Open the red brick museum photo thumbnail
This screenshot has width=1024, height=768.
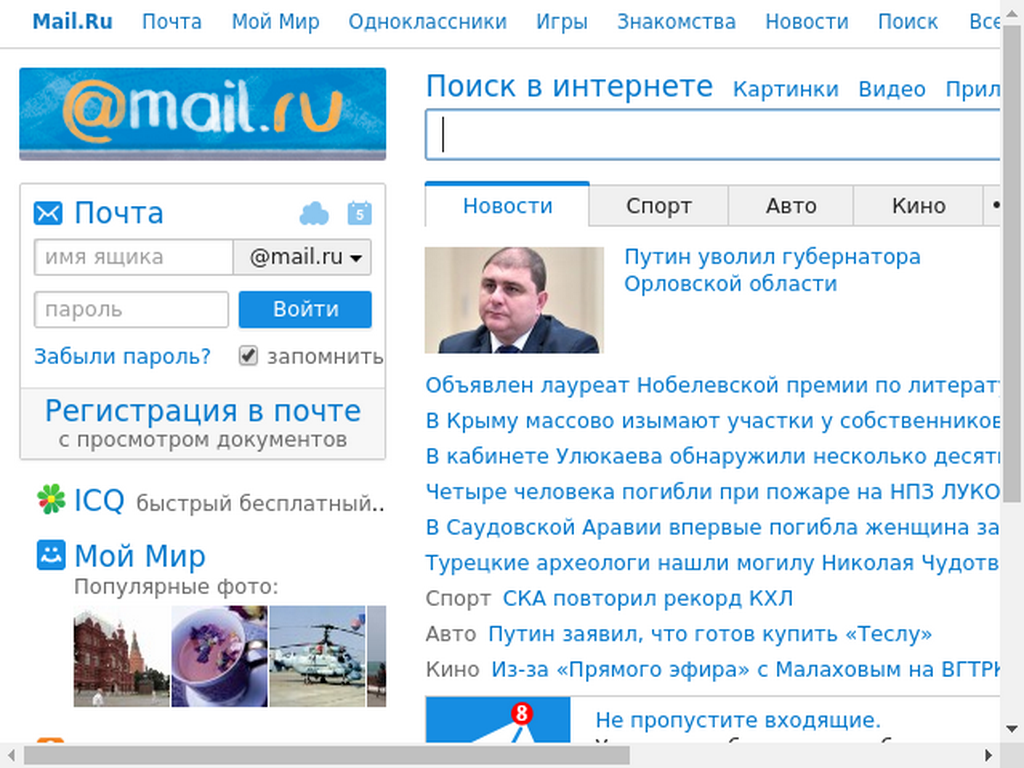[121, 656]
